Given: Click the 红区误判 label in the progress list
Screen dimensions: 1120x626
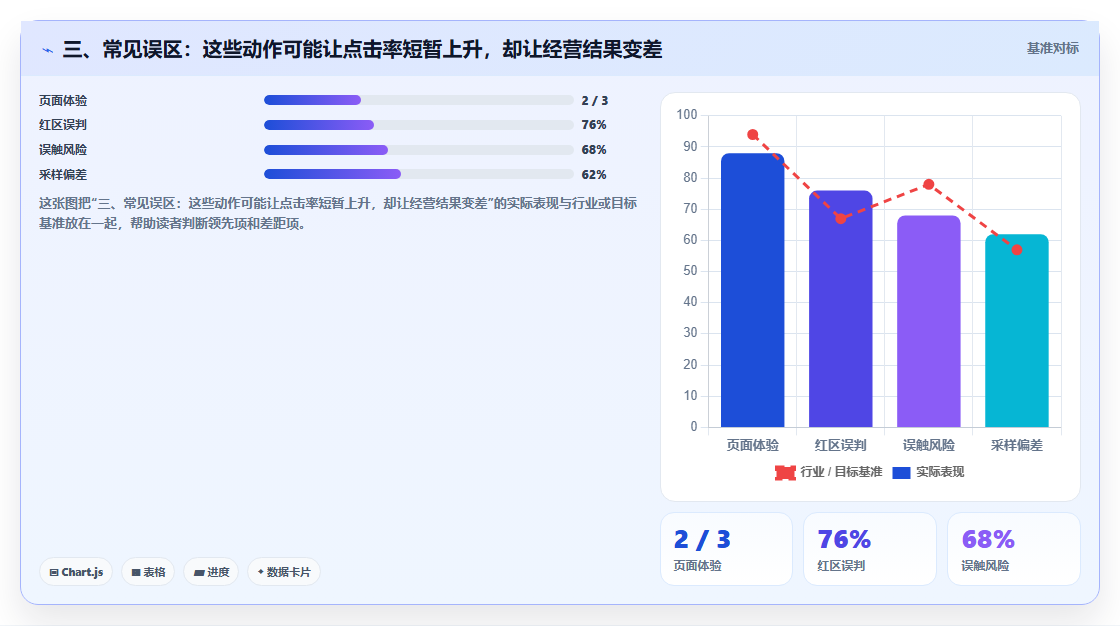Looking at the screenshot, I should click(x=63, y=125).
